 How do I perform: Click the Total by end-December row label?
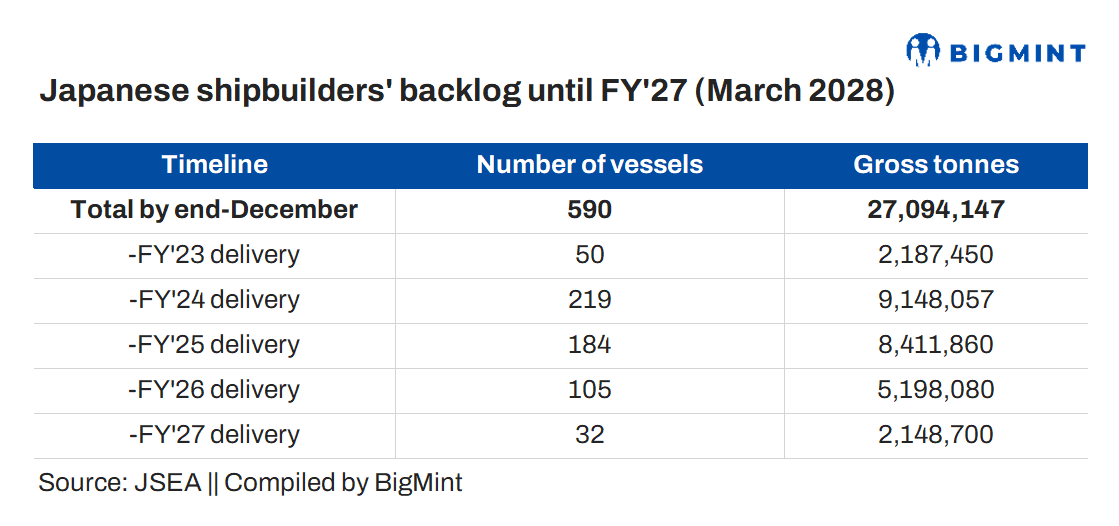pyautogui.click(x=214, y=210)
